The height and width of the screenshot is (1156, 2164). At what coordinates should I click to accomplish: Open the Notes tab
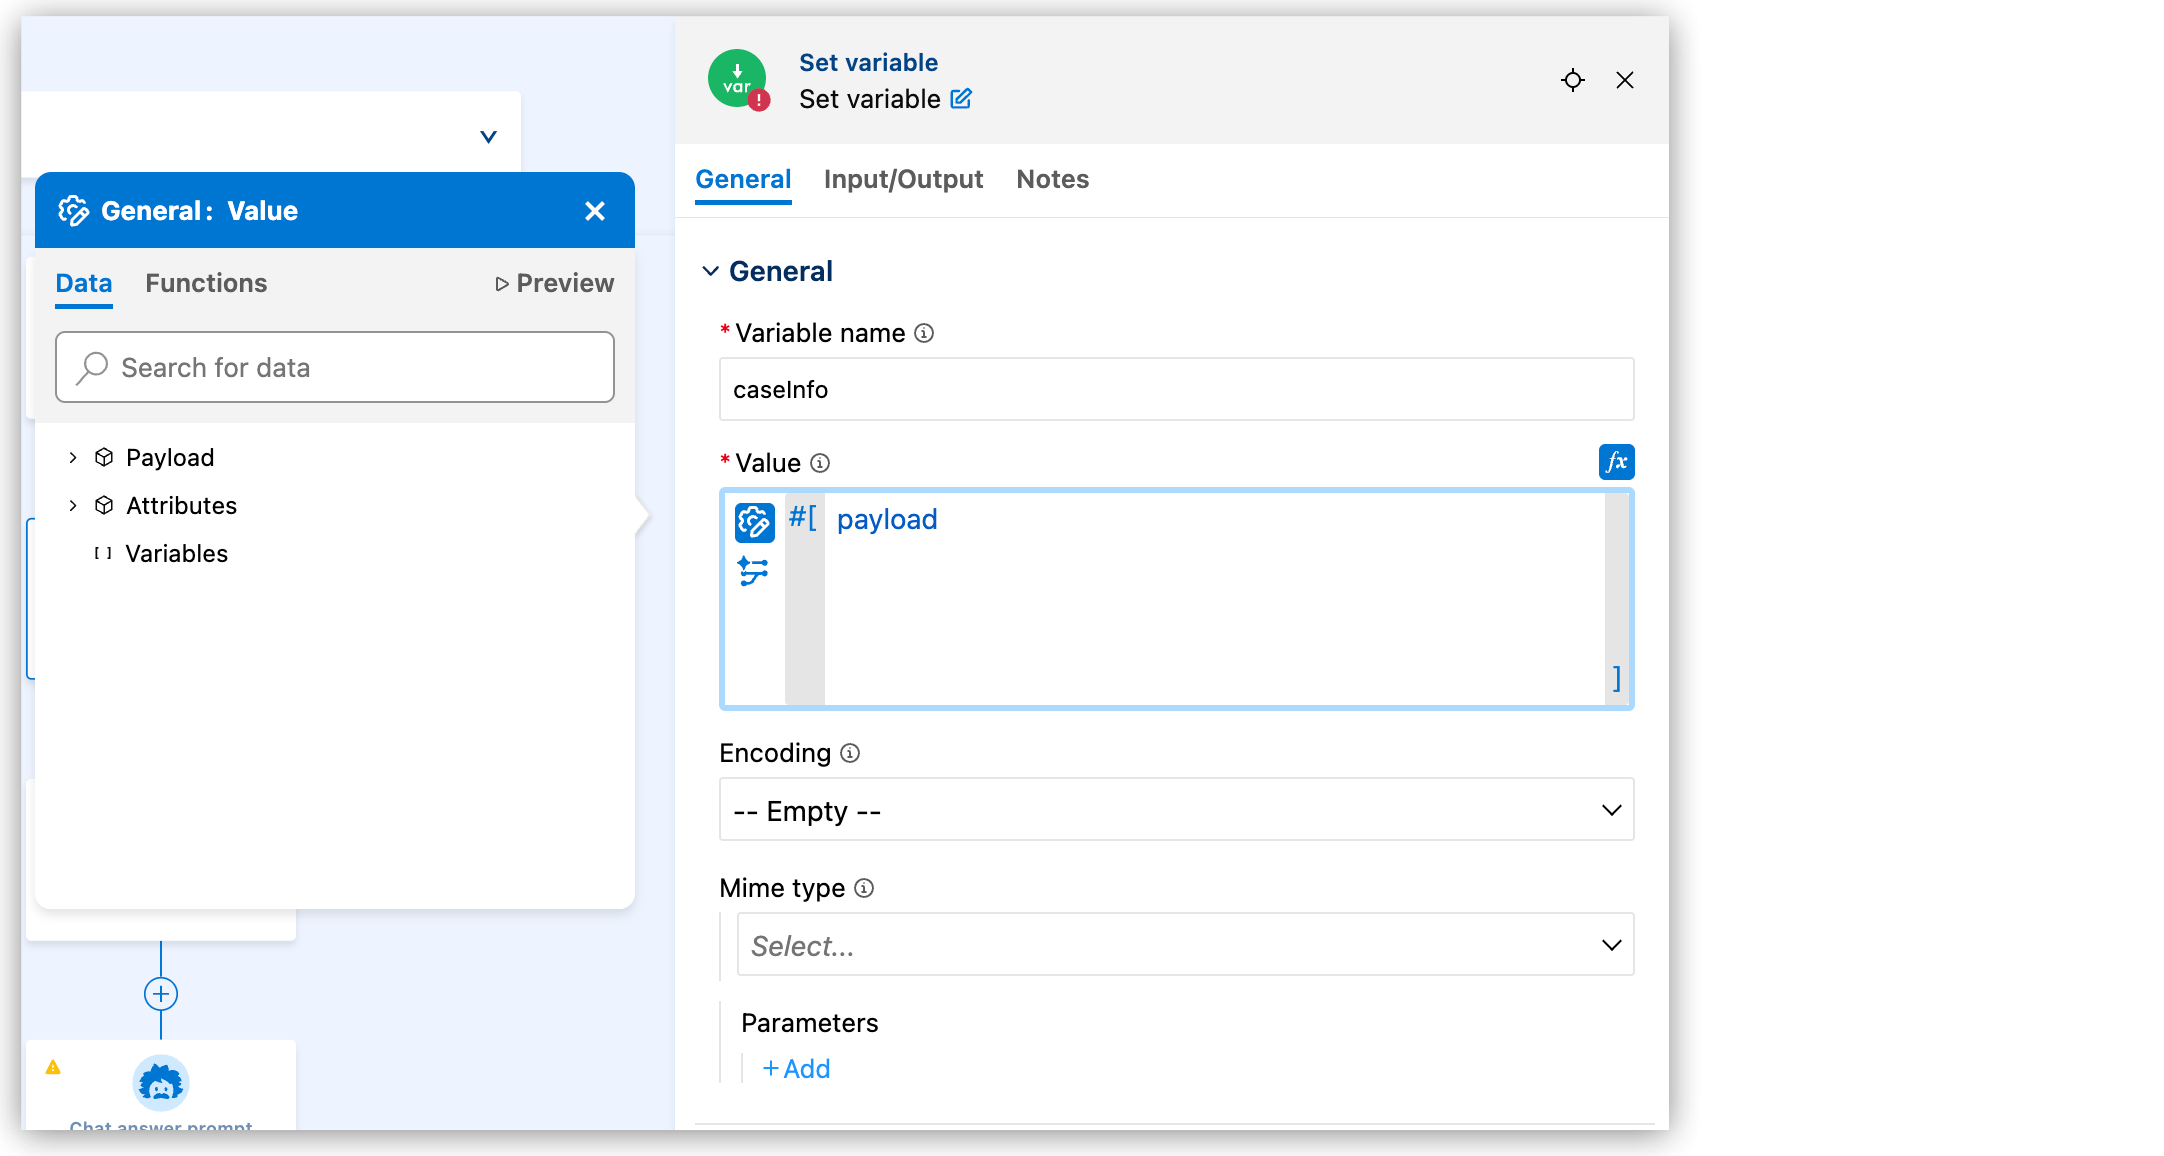click(1052, 179)
